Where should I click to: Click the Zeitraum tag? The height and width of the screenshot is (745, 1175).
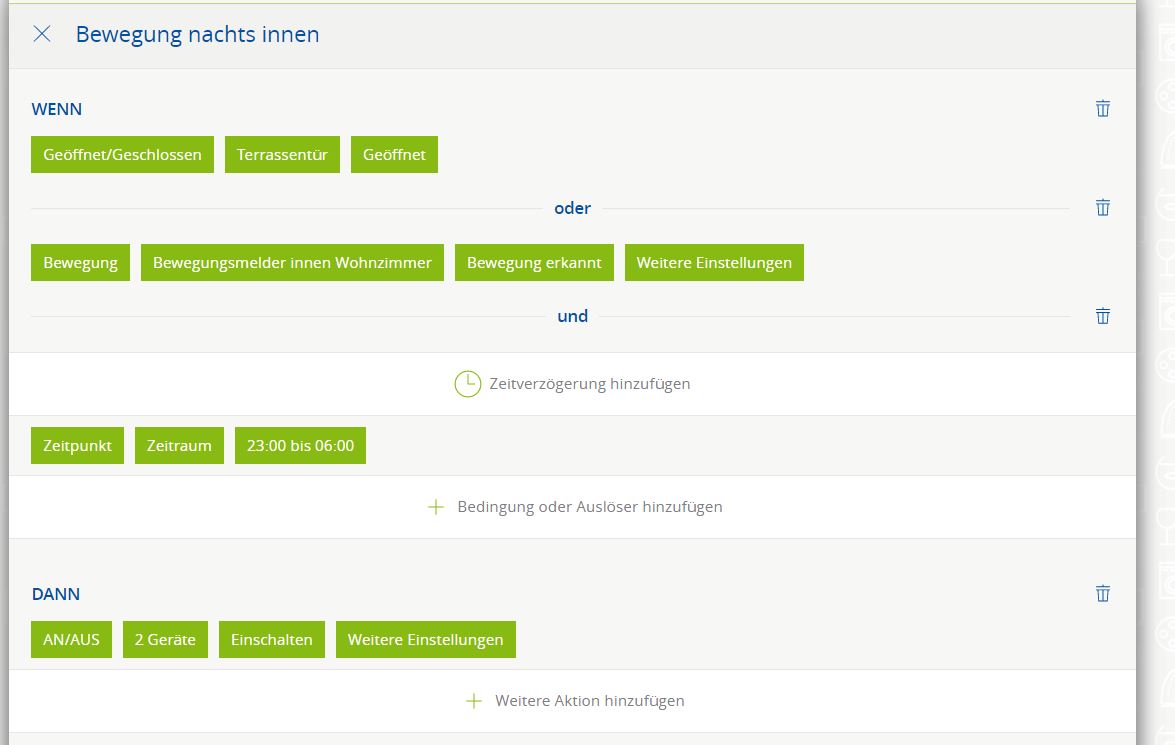[x=179, y=446]
